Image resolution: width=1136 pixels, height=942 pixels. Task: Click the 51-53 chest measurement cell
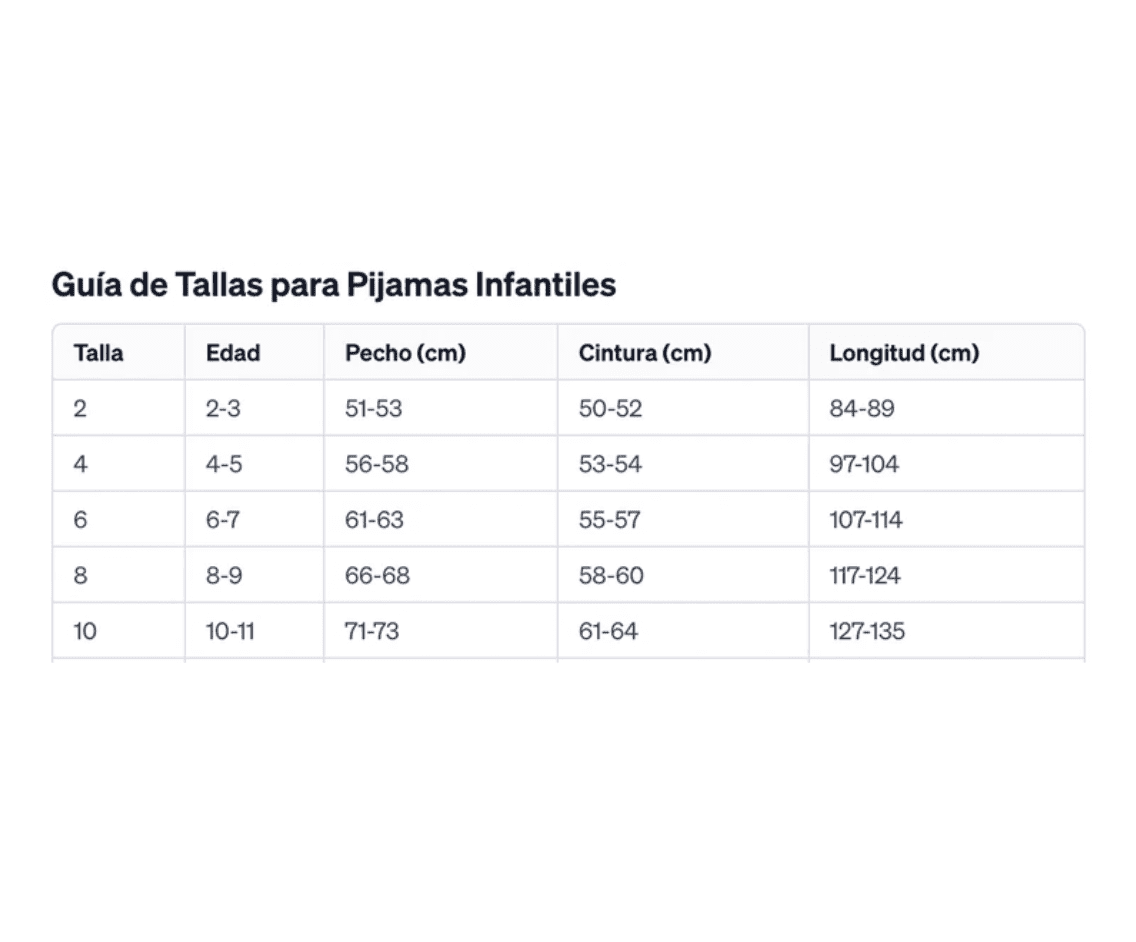pos(373,408)
